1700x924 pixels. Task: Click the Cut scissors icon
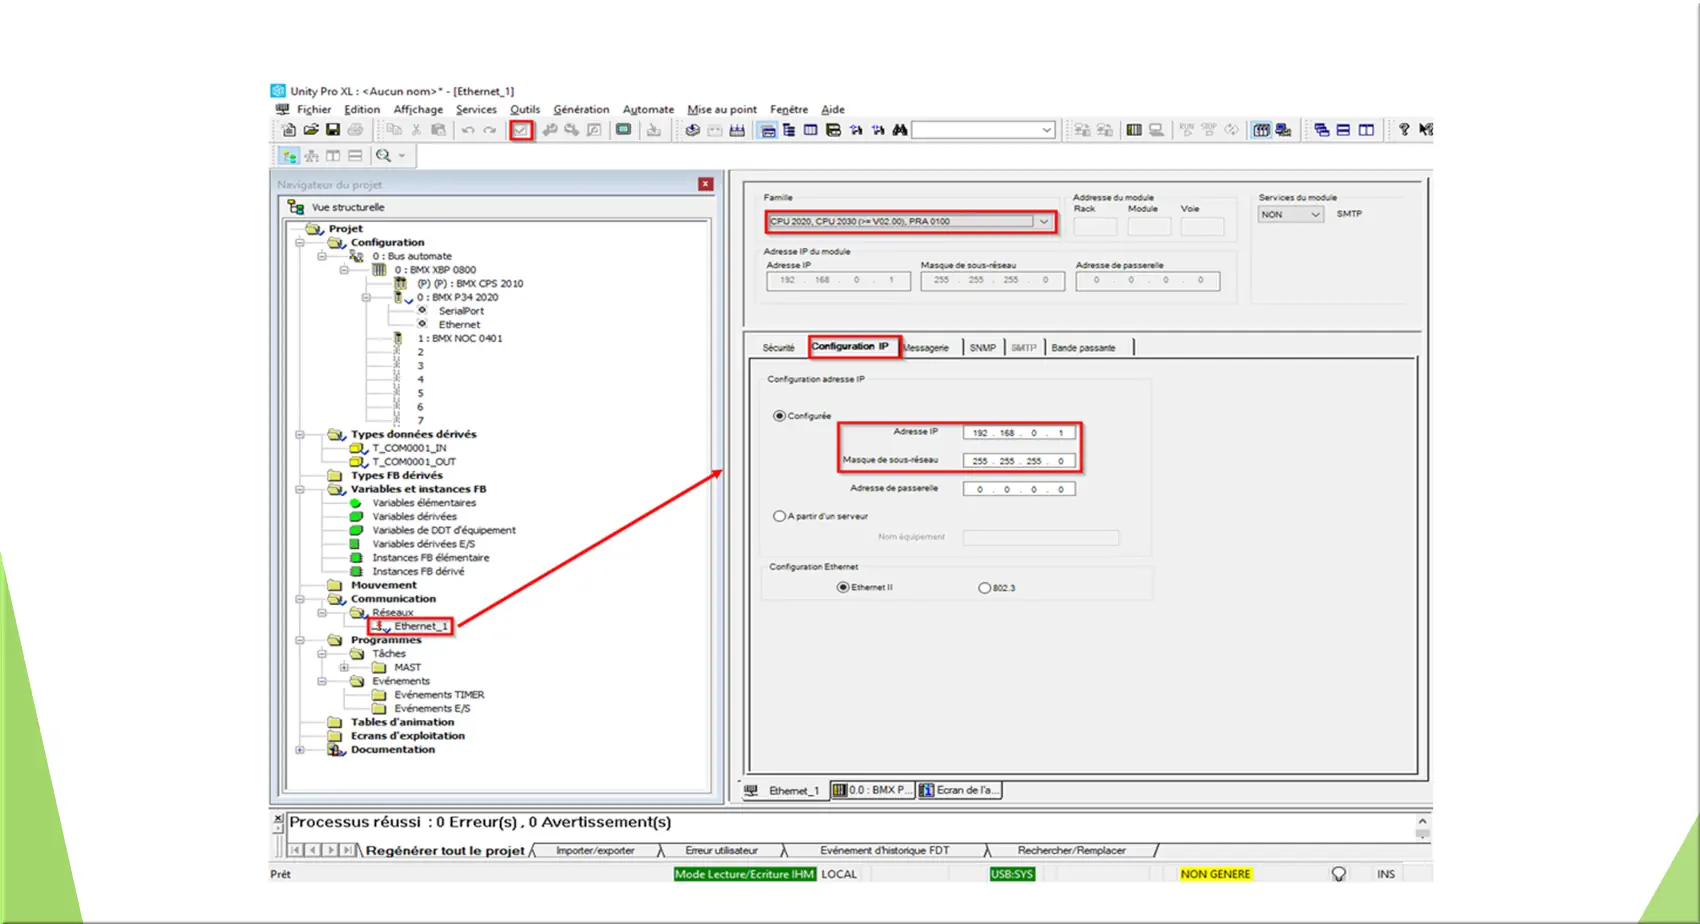pyautogui.click(x=416, y=130)
